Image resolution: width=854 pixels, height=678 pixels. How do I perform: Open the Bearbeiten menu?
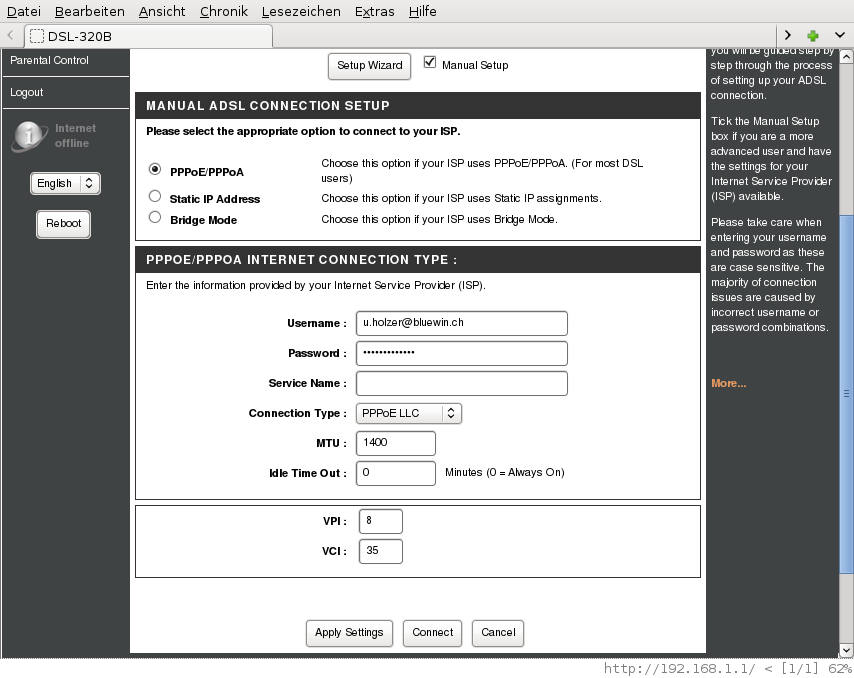90,11
